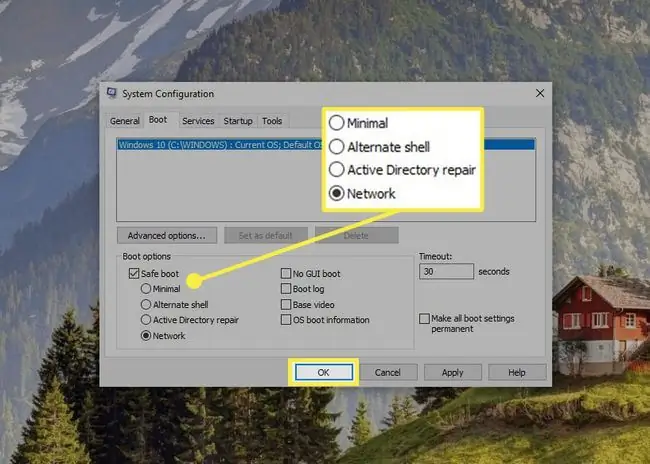Select the Alternate shell radio button

[146, 304]
